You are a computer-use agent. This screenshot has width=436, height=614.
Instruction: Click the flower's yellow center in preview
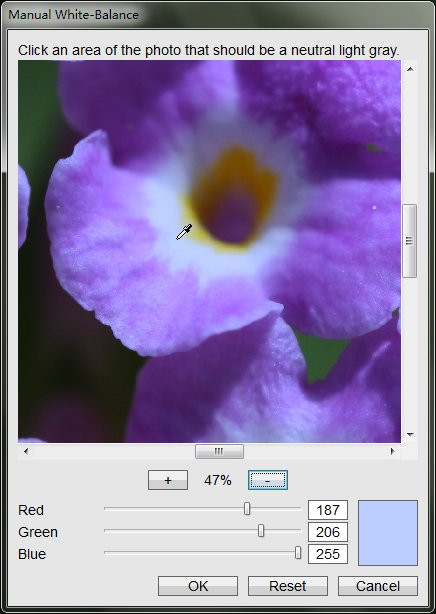pyautogui.click(x=233, y=200)
